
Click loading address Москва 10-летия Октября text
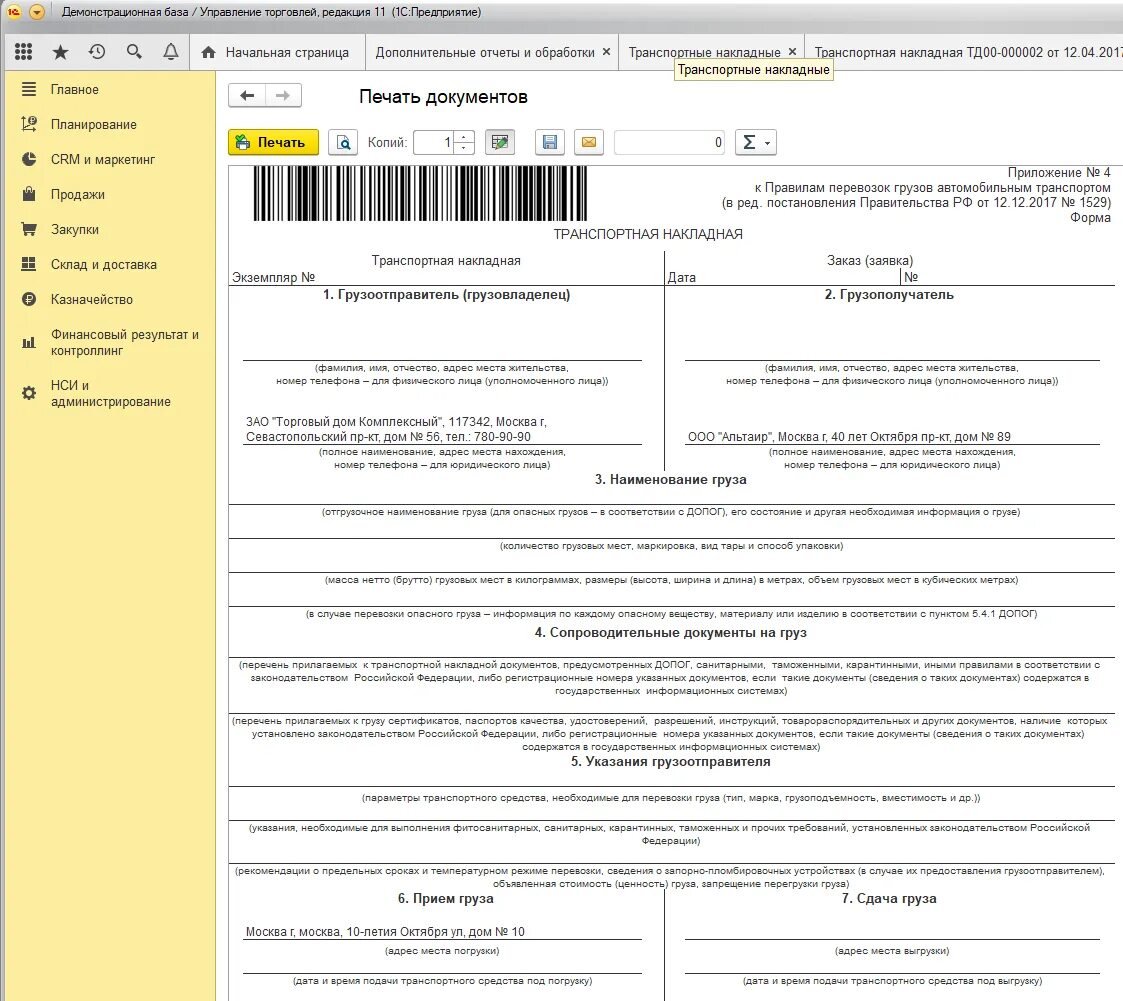pos(385,932)
